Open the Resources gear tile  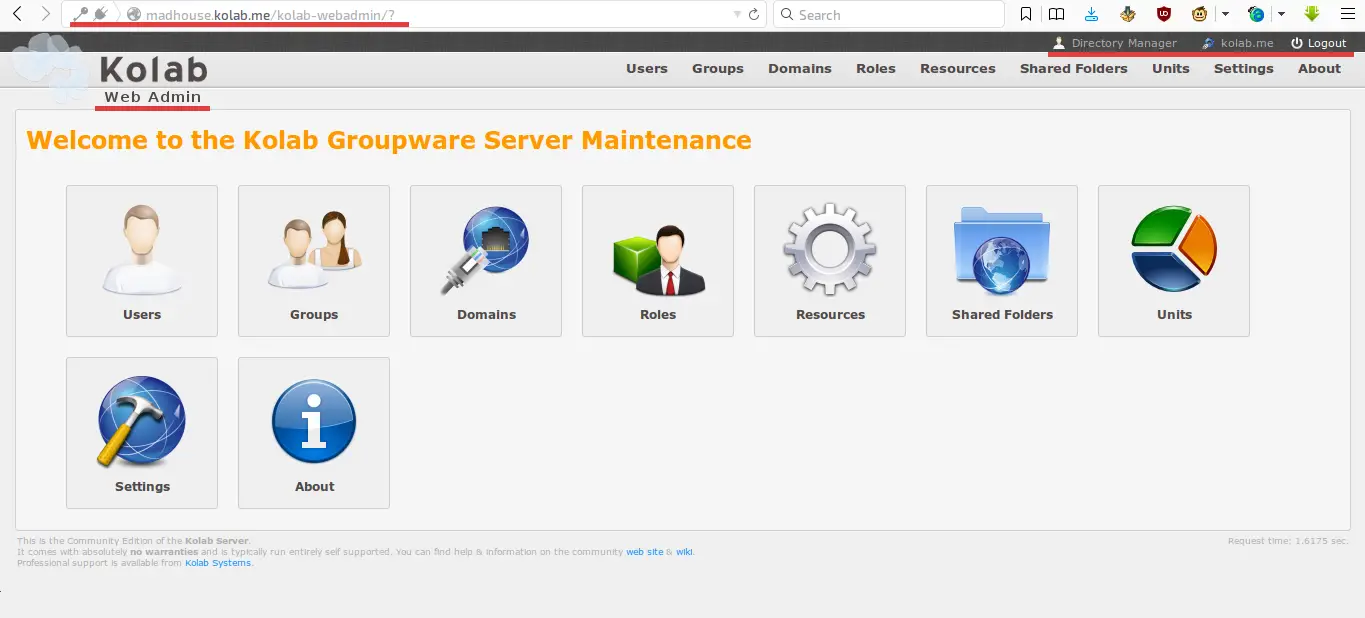[x=830, y=261]
